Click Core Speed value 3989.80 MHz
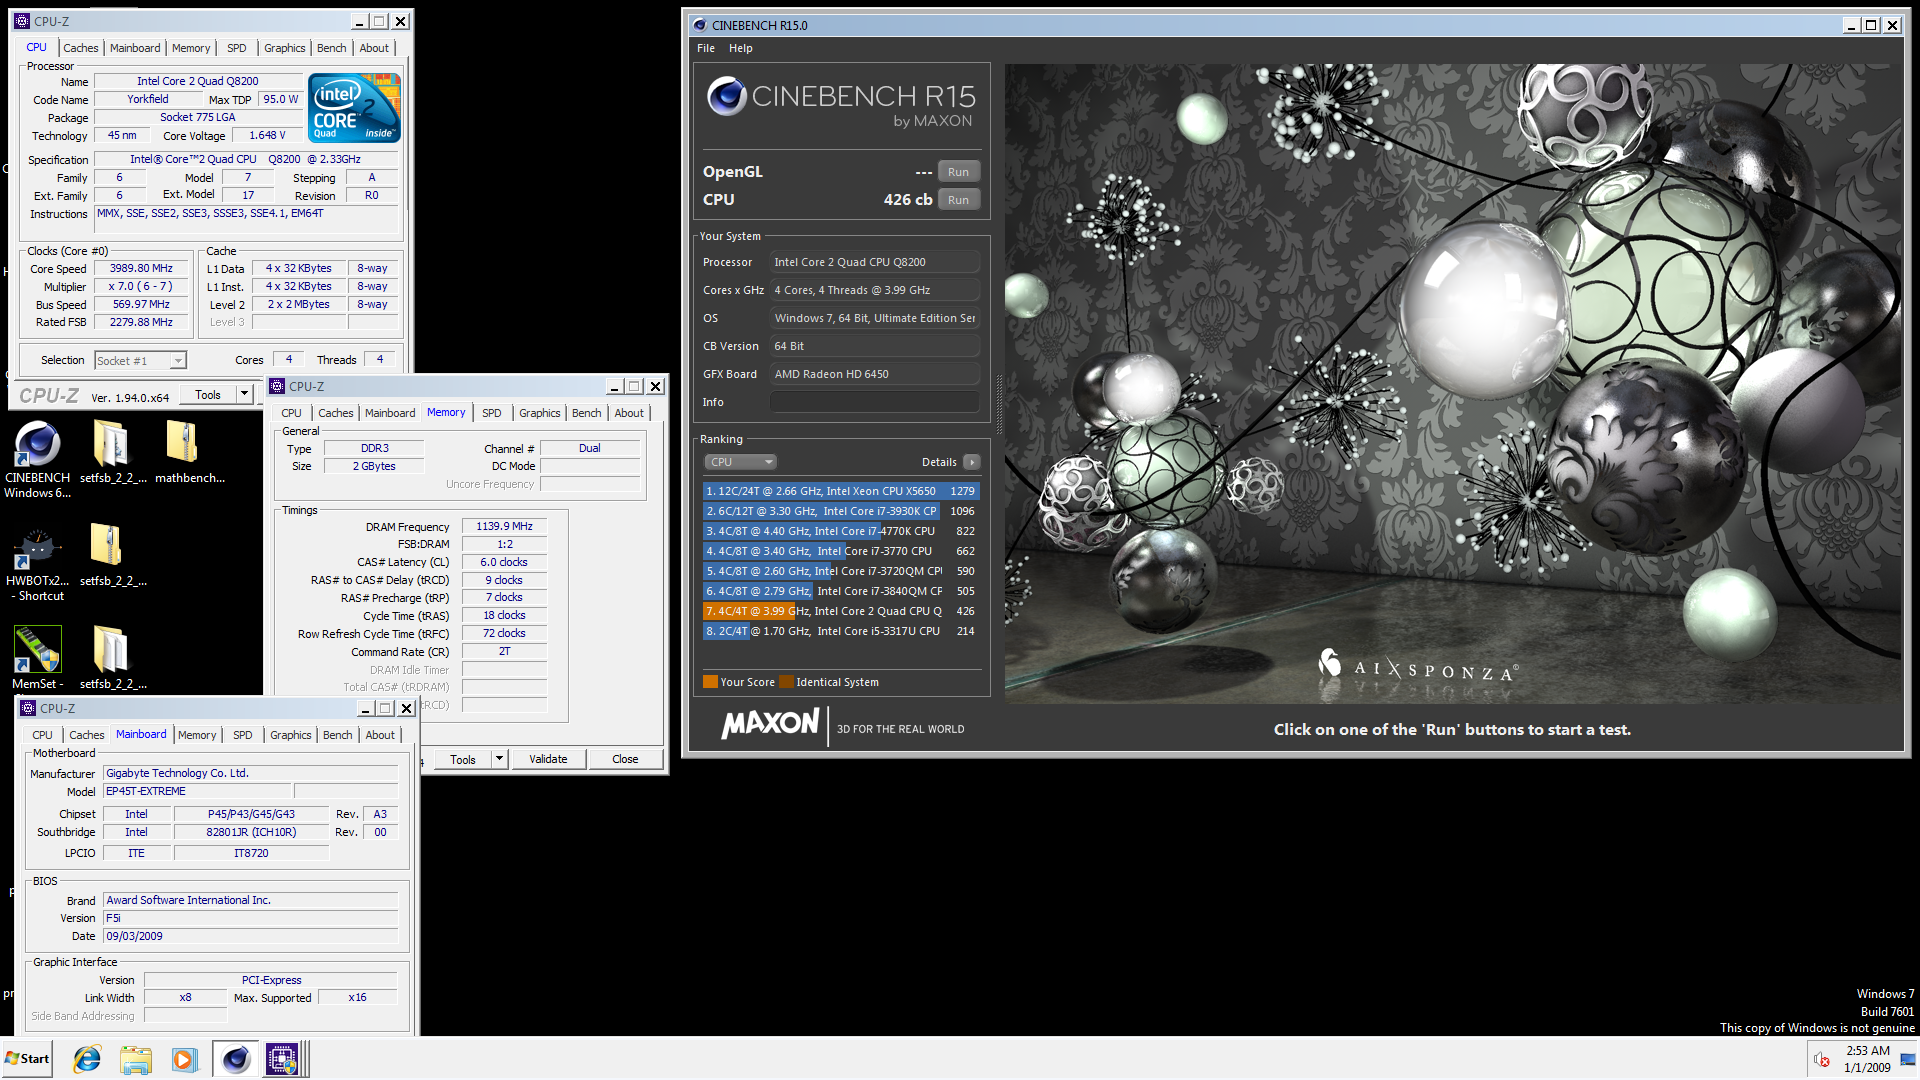Viewport: 1920px width, 1080px height. tap(141, 269)
